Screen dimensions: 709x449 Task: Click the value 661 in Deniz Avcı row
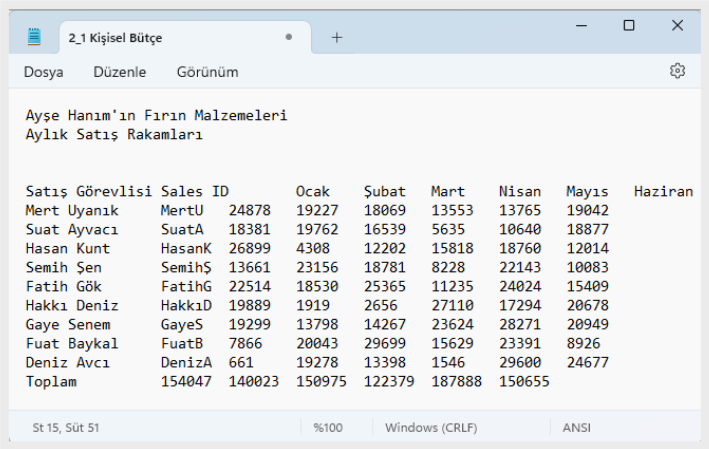click(241, 362)
